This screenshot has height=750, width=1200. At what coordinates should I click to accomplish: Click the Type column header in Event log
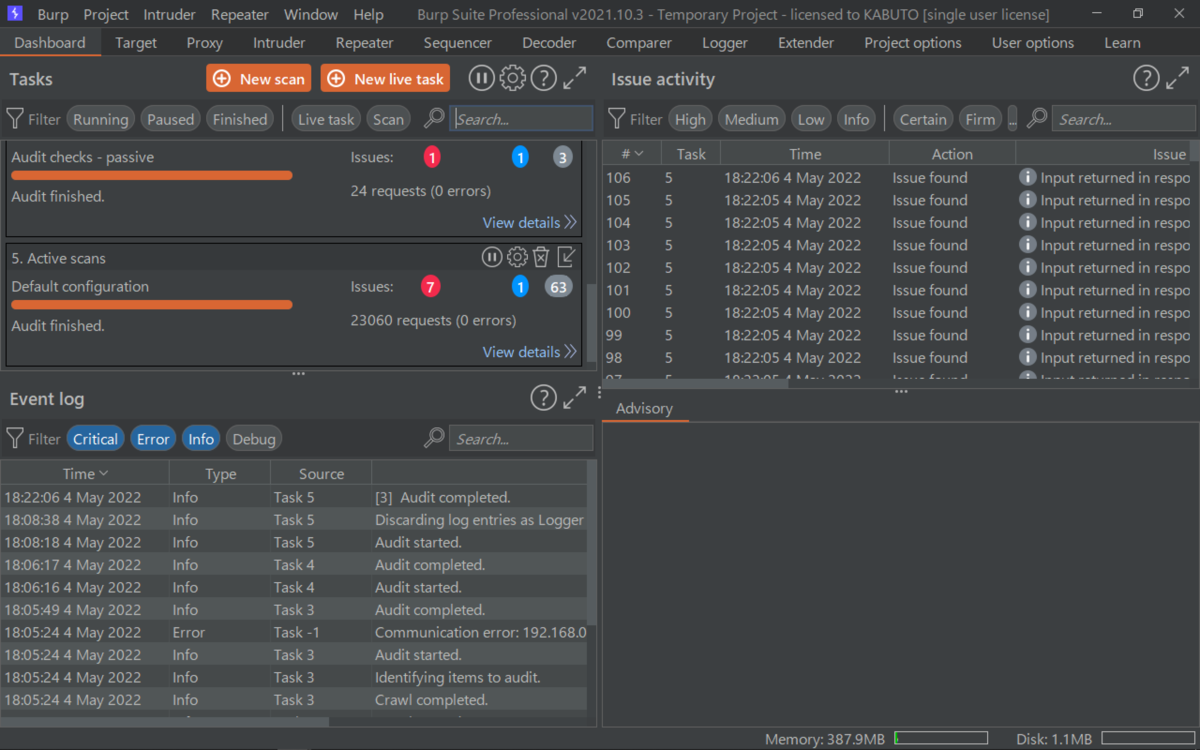pyautogui.click(x=220, y=474)
